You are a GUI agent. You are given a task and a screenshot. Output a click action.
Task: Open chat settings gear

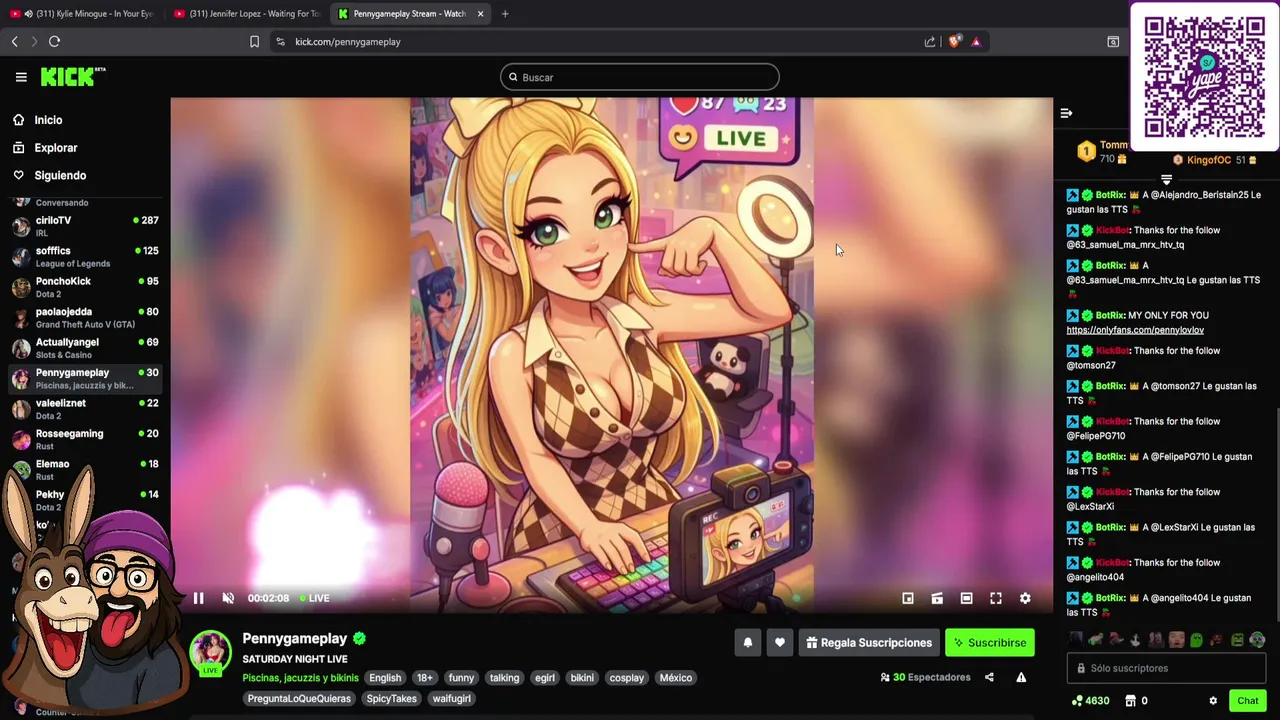pos(1213,701)
